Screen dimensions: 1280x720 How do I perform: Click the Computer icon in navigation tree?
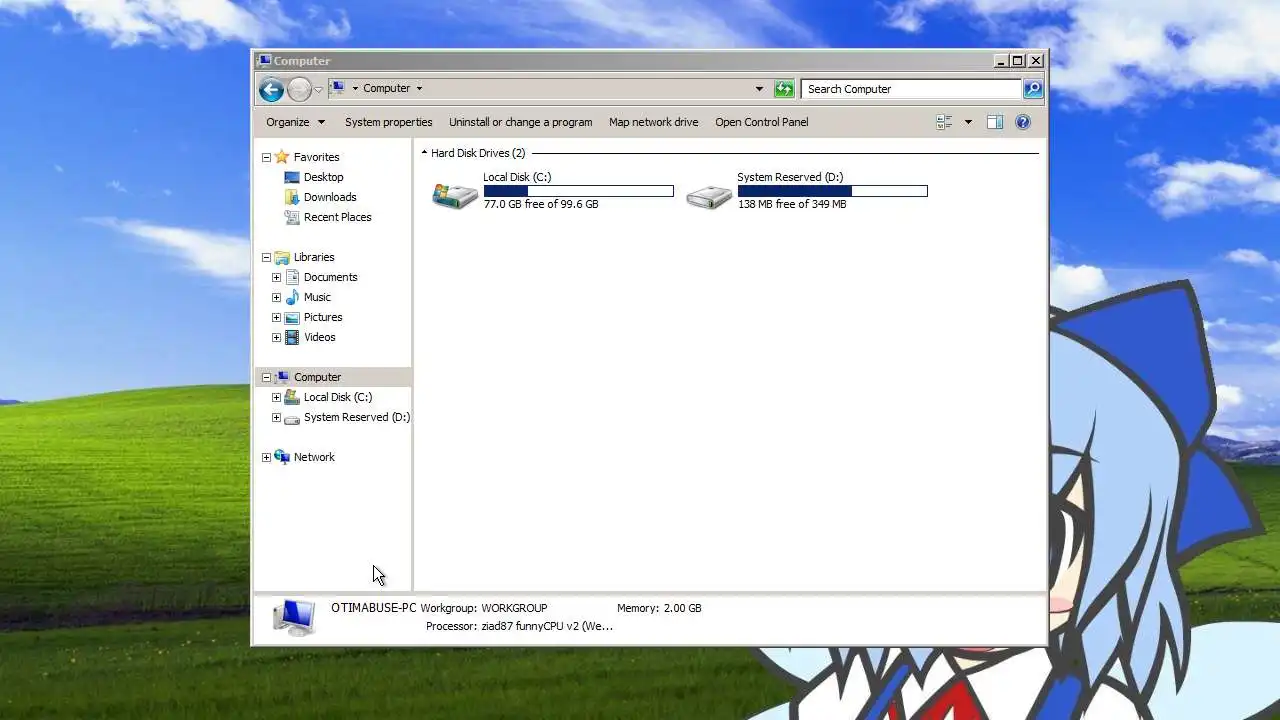[x=282, y=377]
